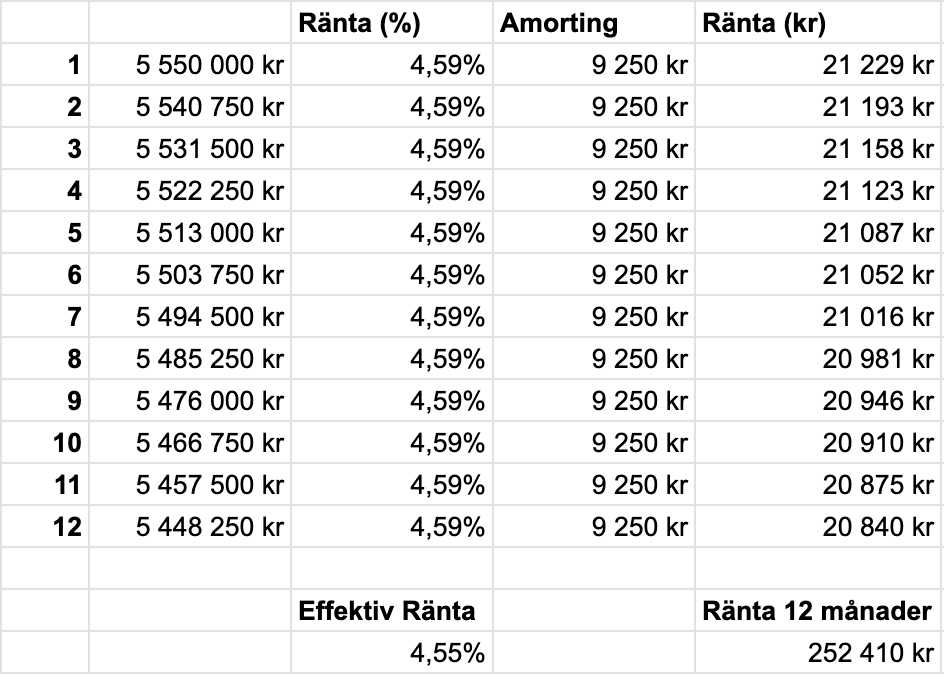Select the 252 410 kr total cell
Viewport: 944px width, 674px height.
(x=818, y=654)
